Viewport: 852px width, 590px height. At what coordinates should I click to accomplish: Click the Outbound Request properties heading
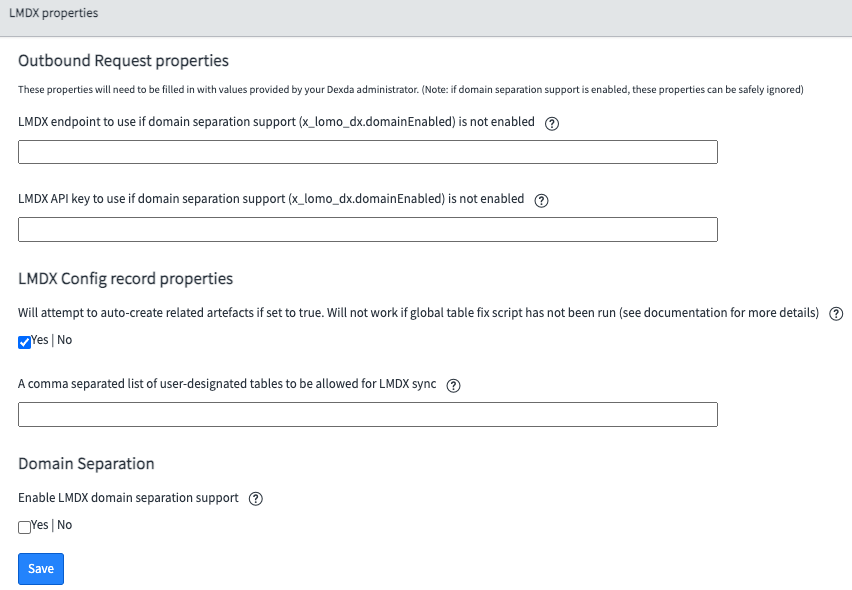click(x=123, y=61)
